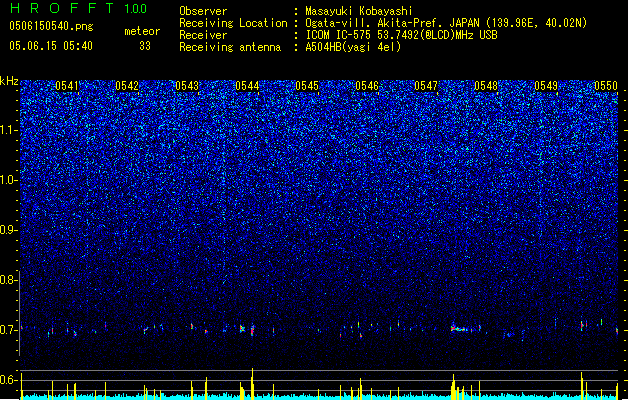
Task: Click the tallest yellow intensity spike near 0544
Action: pos(252,383)
